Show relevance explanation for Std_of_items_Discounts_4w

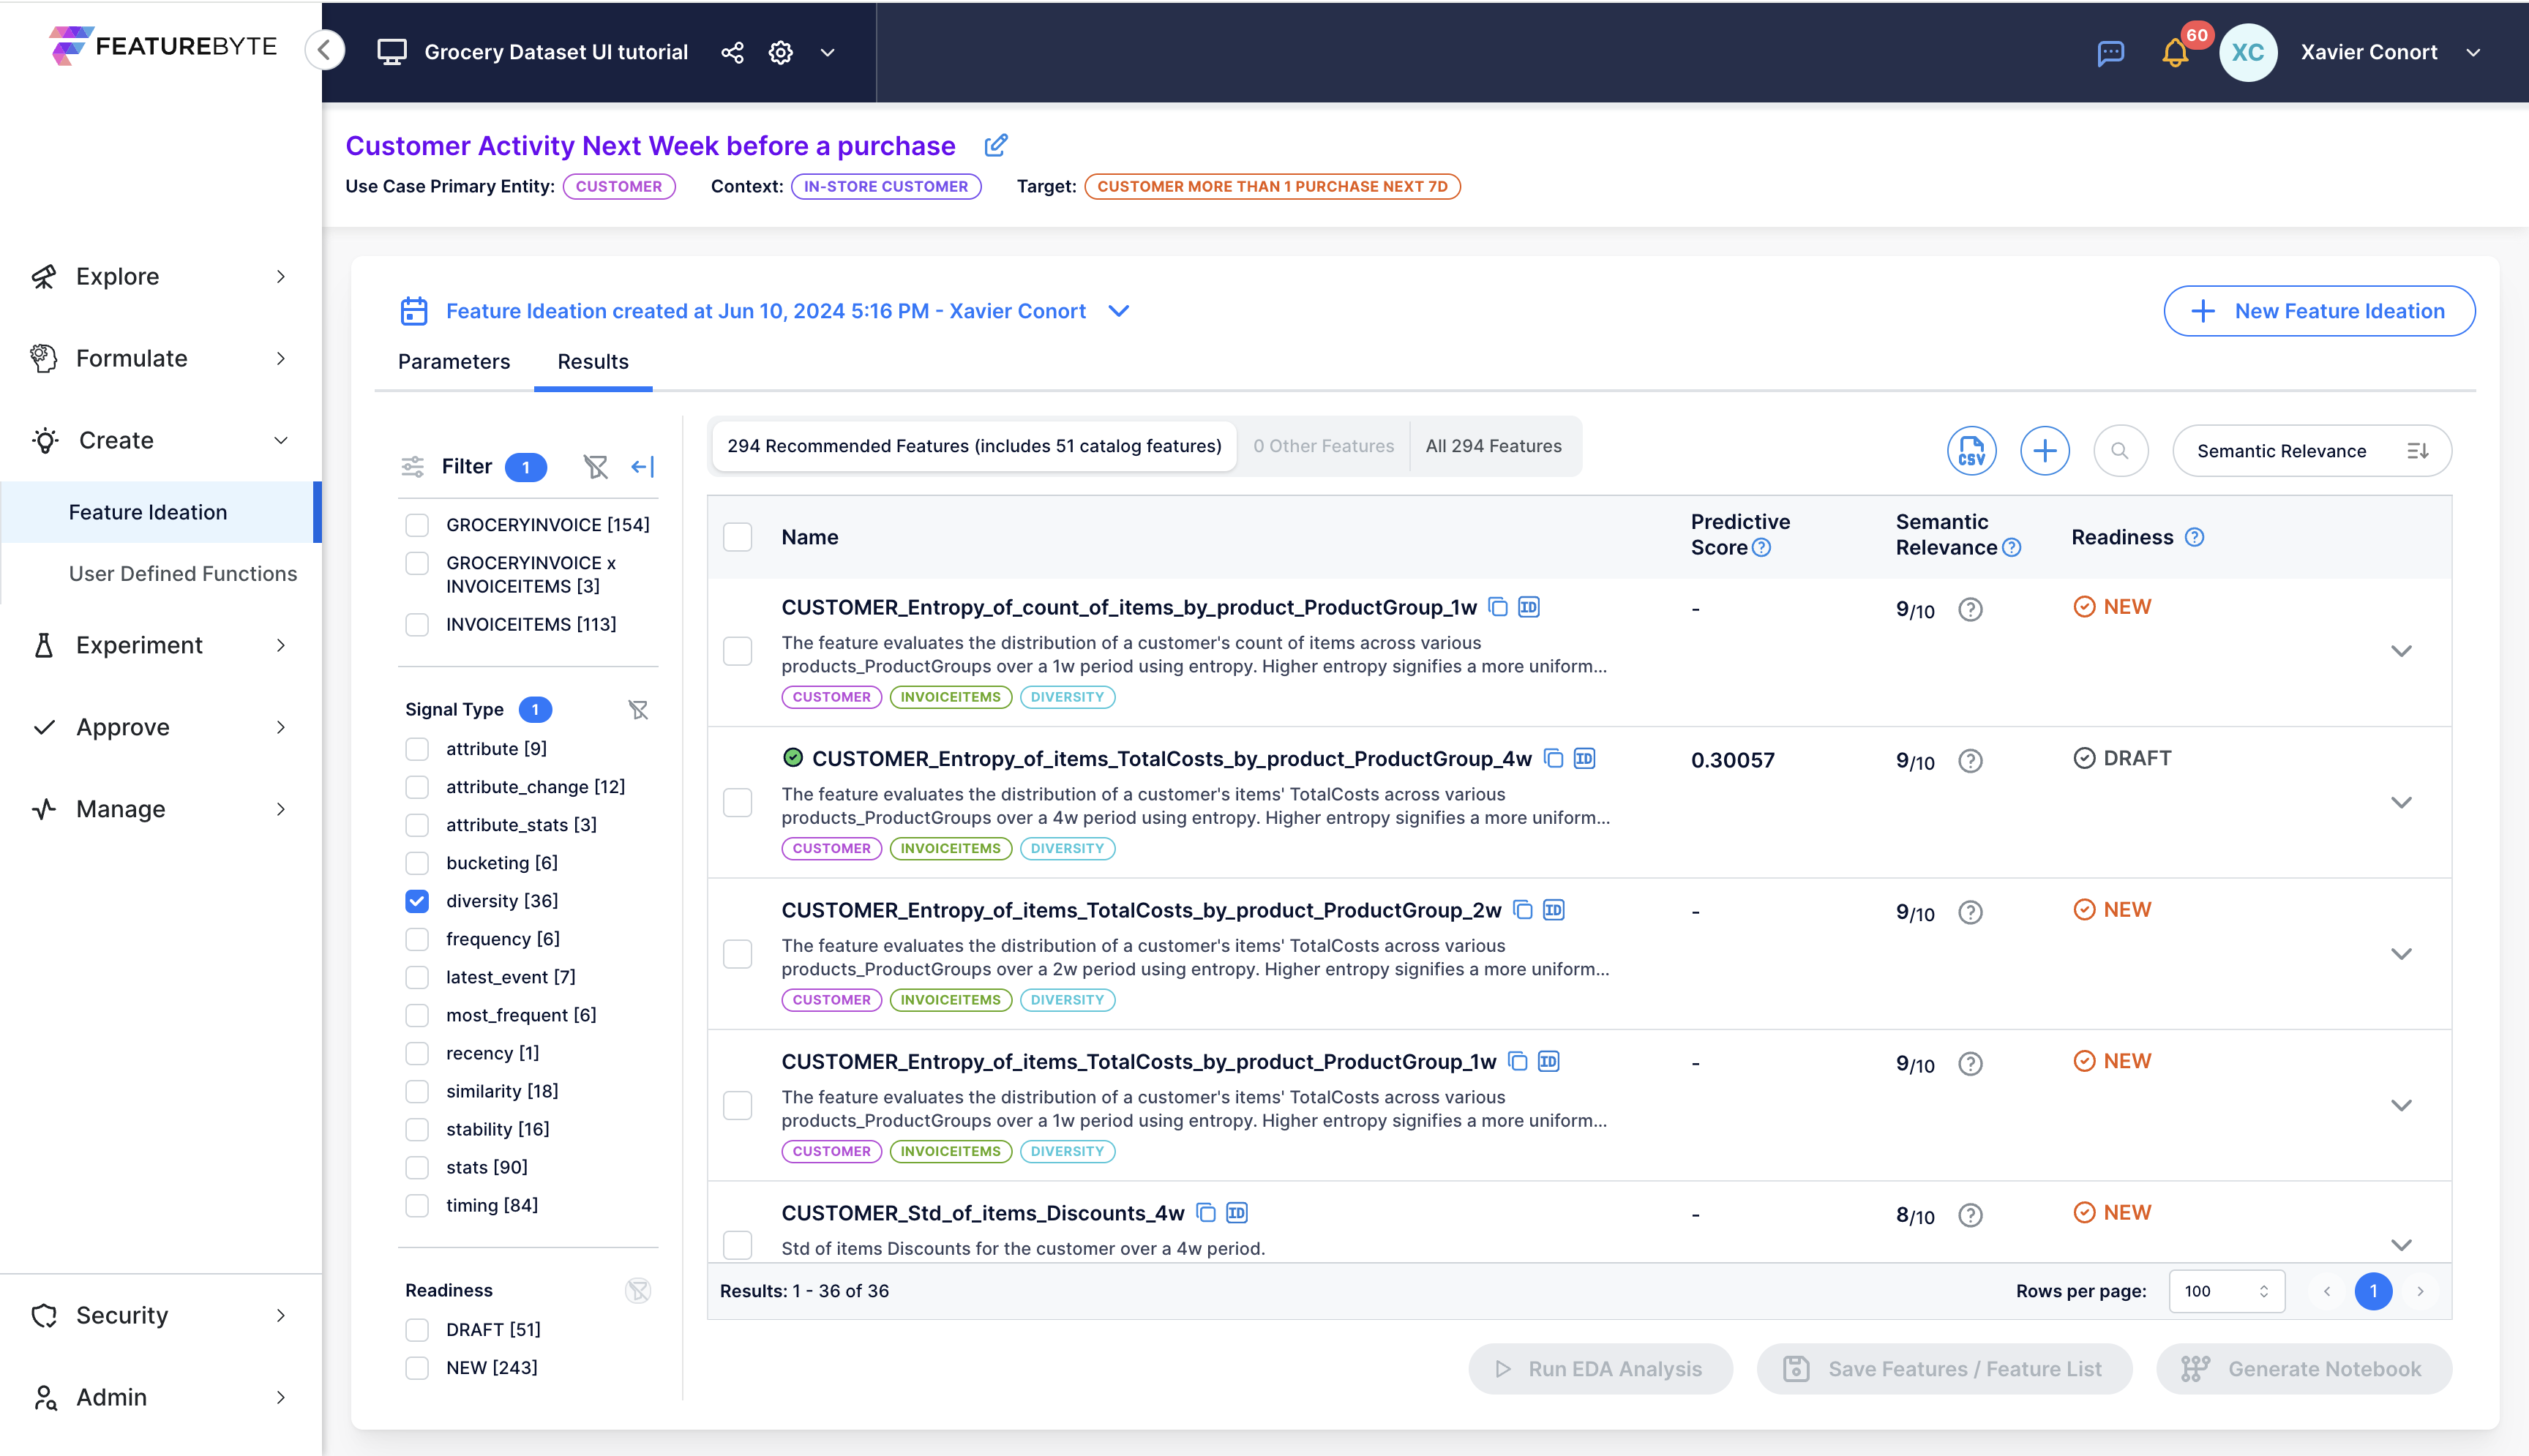click(1970, 1215)
